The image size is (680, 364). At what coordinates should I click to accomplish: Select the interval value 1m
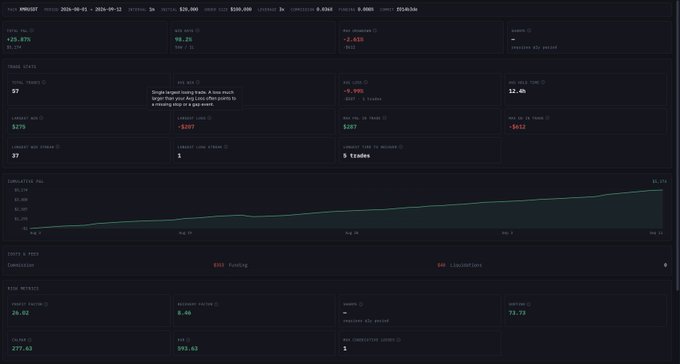[x=152, y=9]
